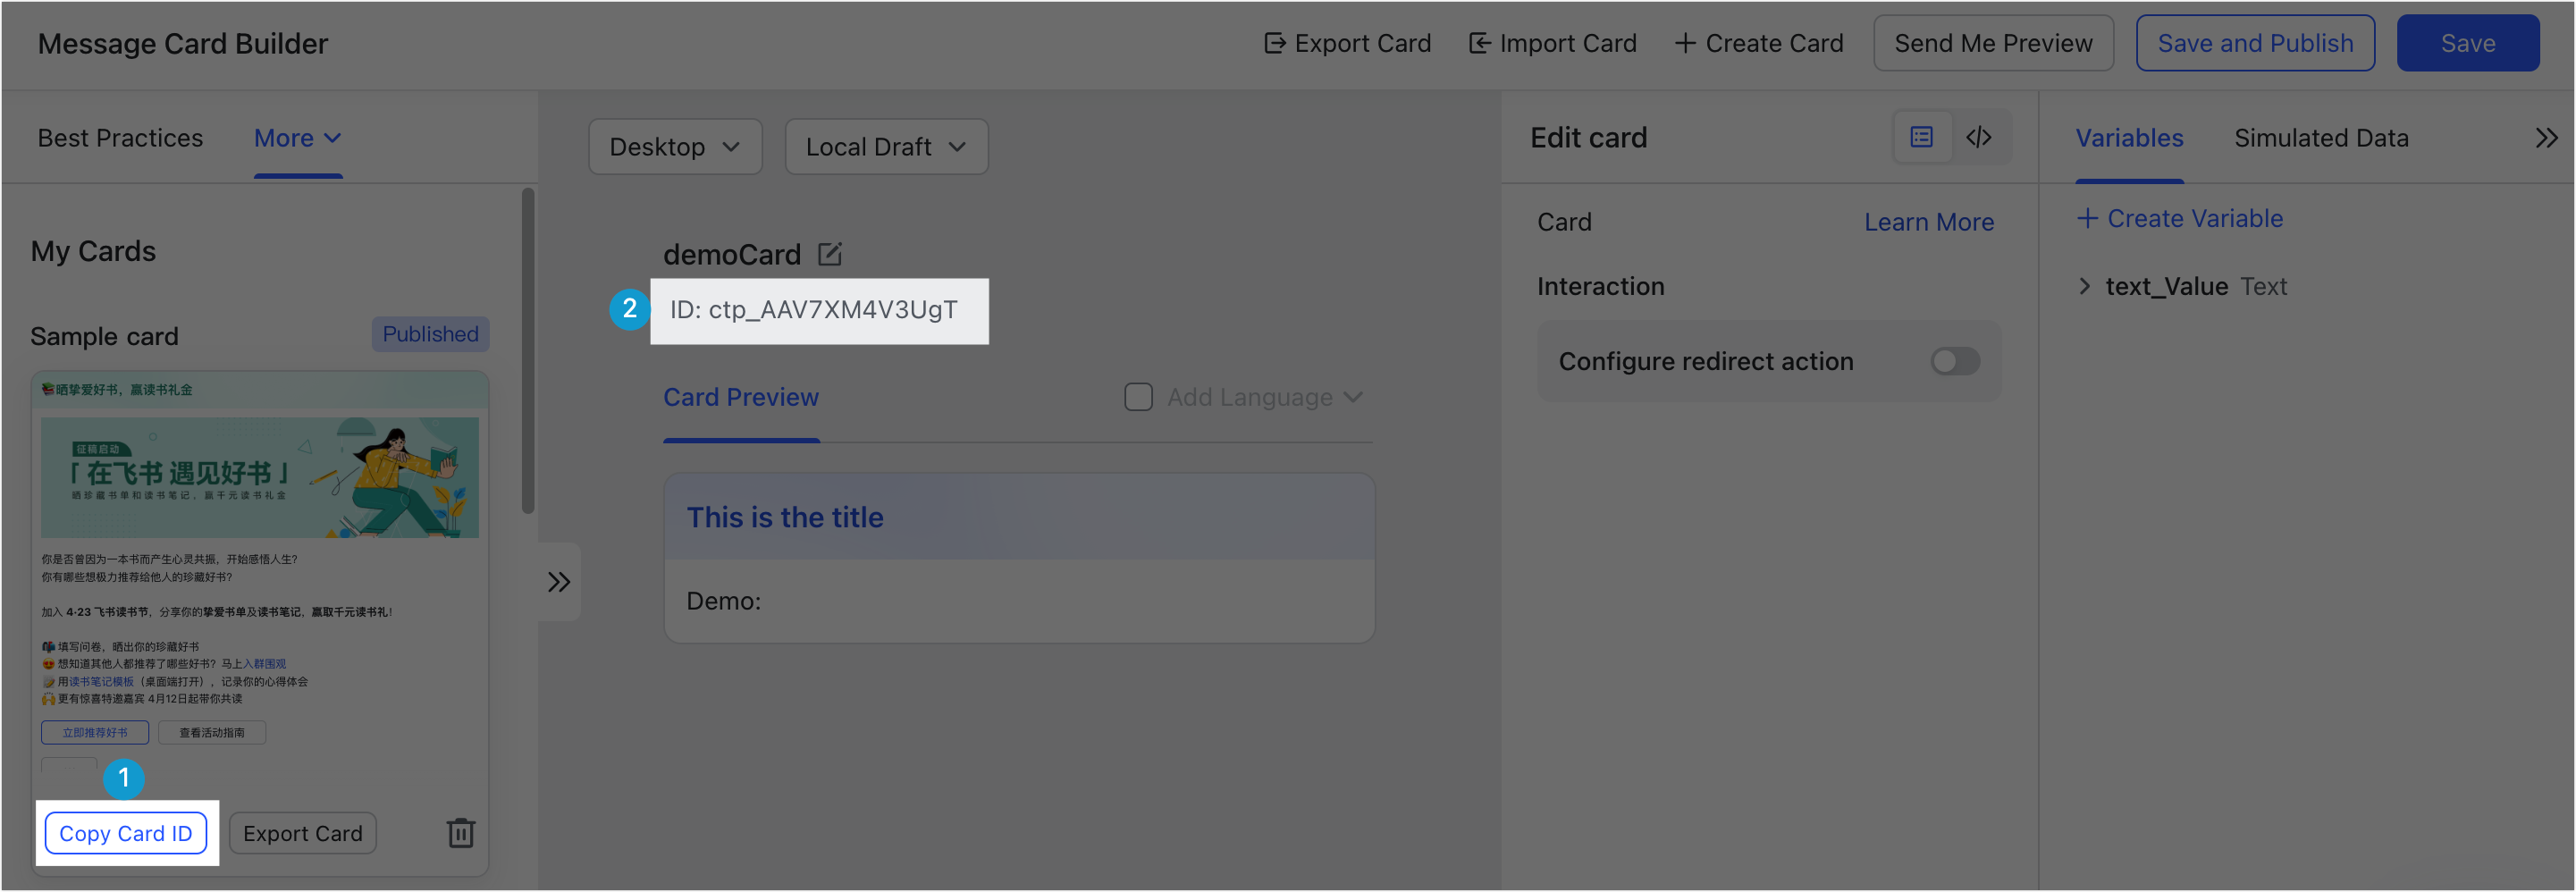Viewport: 2576px width, 892px height.
Task: Click the 'Demo:' text in card preview
Action: 723,601
